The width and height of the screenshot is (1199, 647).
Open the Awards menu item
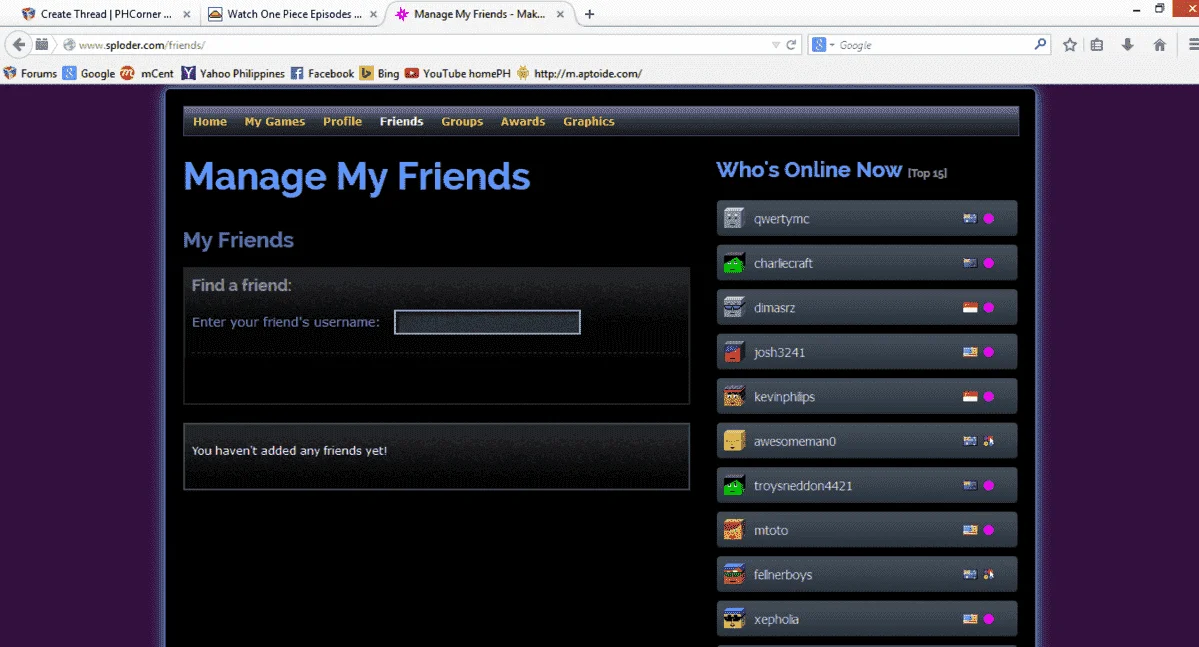point(523,122)
